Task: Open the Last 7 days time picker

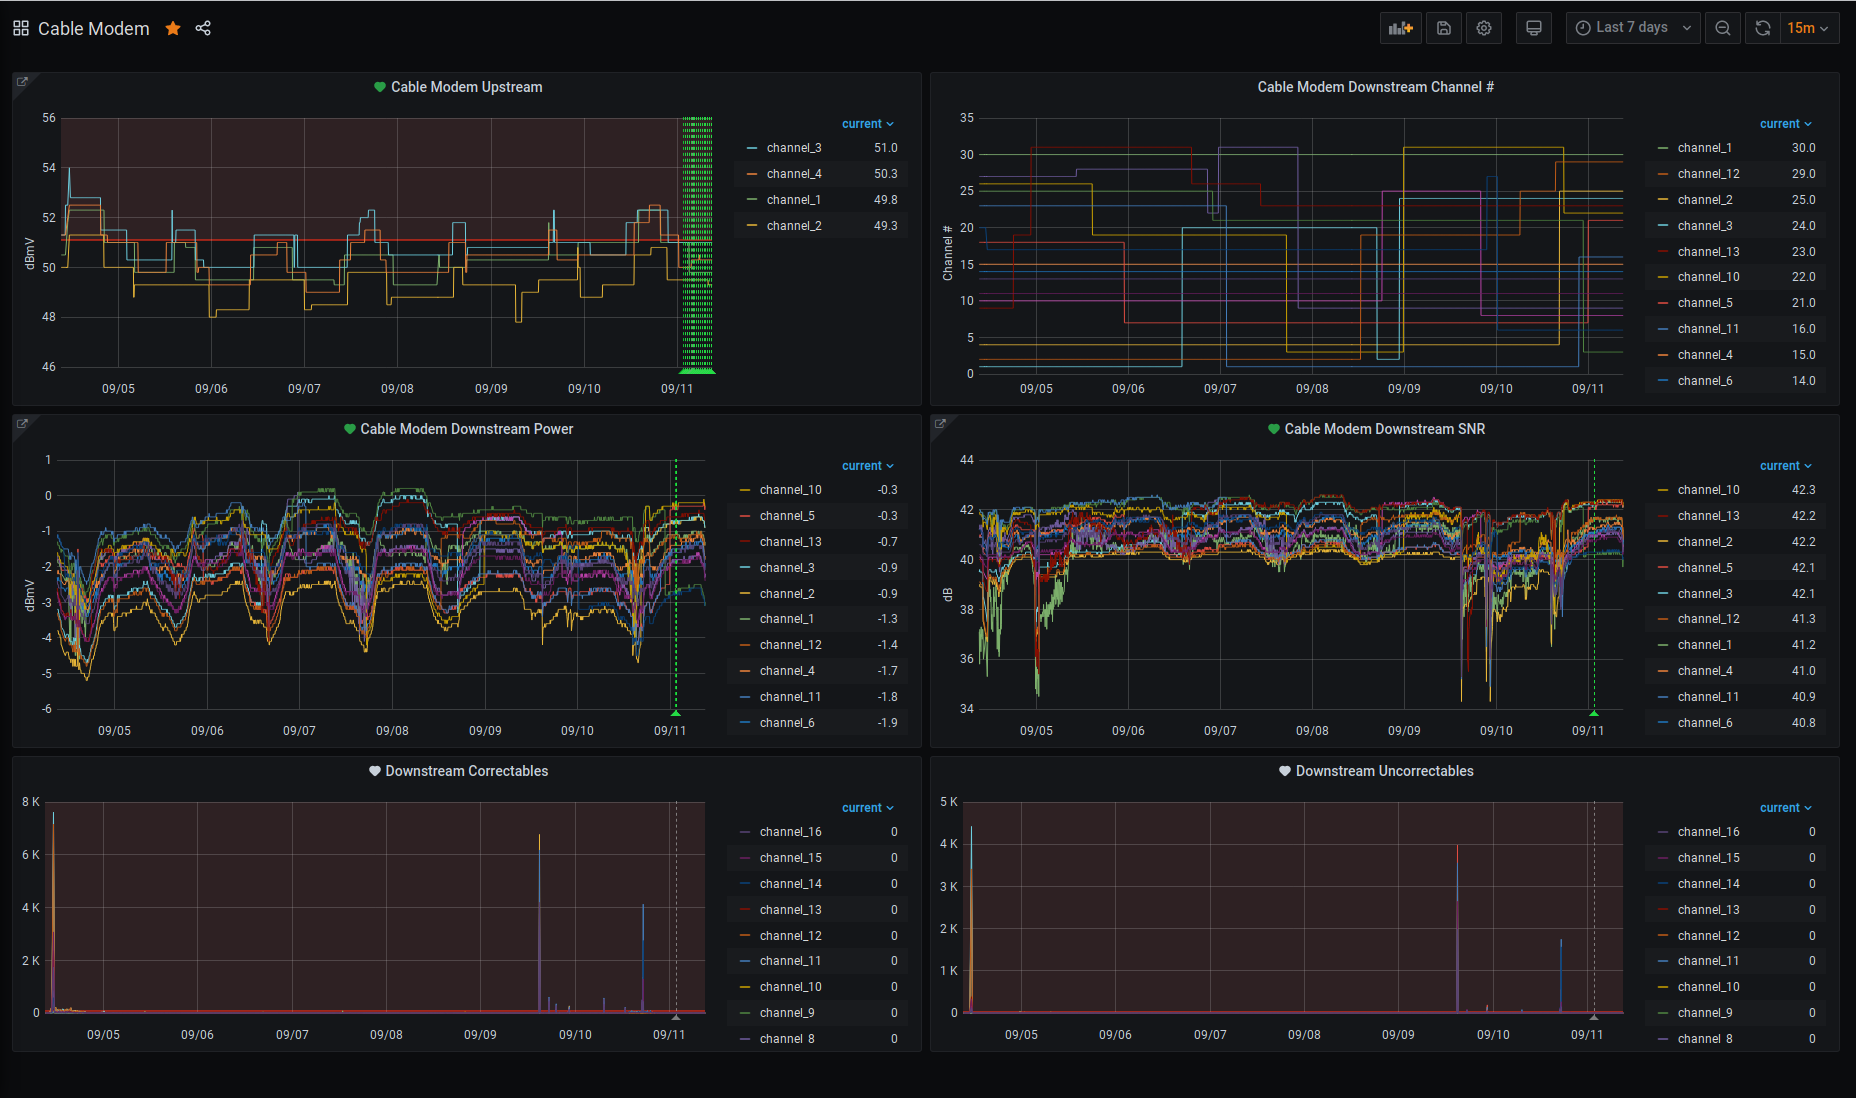Action: click(x=1632, y=28)
